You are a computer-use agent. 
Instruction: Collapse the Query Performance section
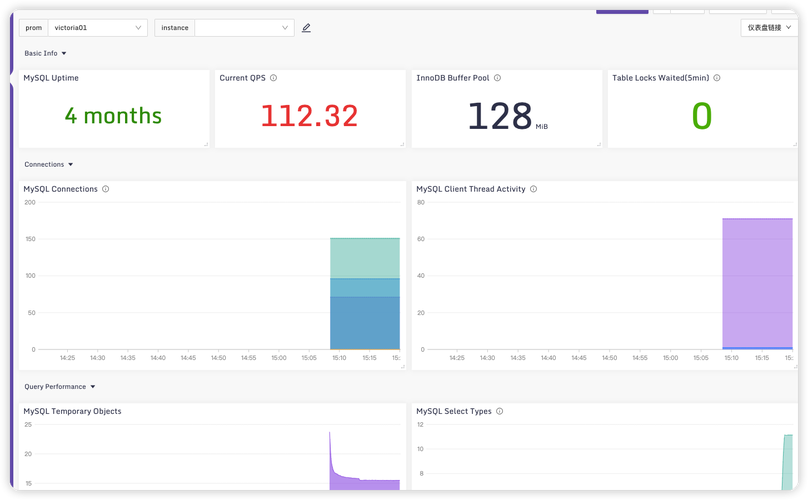(60, 387)
